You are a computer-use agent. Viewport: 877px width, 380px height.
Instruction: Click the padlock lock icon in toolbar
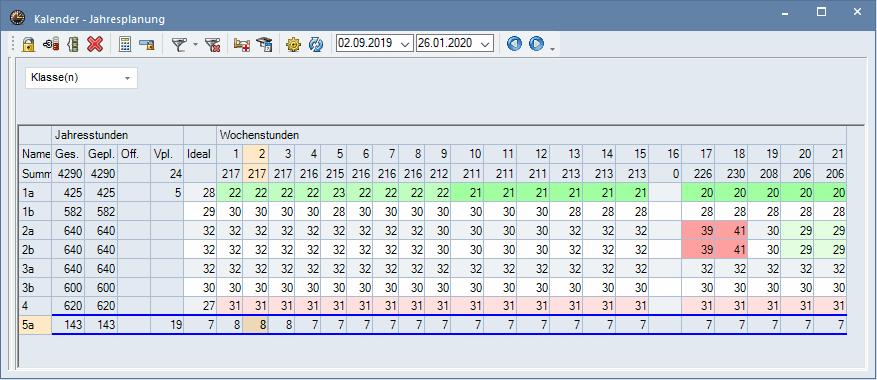29,44
